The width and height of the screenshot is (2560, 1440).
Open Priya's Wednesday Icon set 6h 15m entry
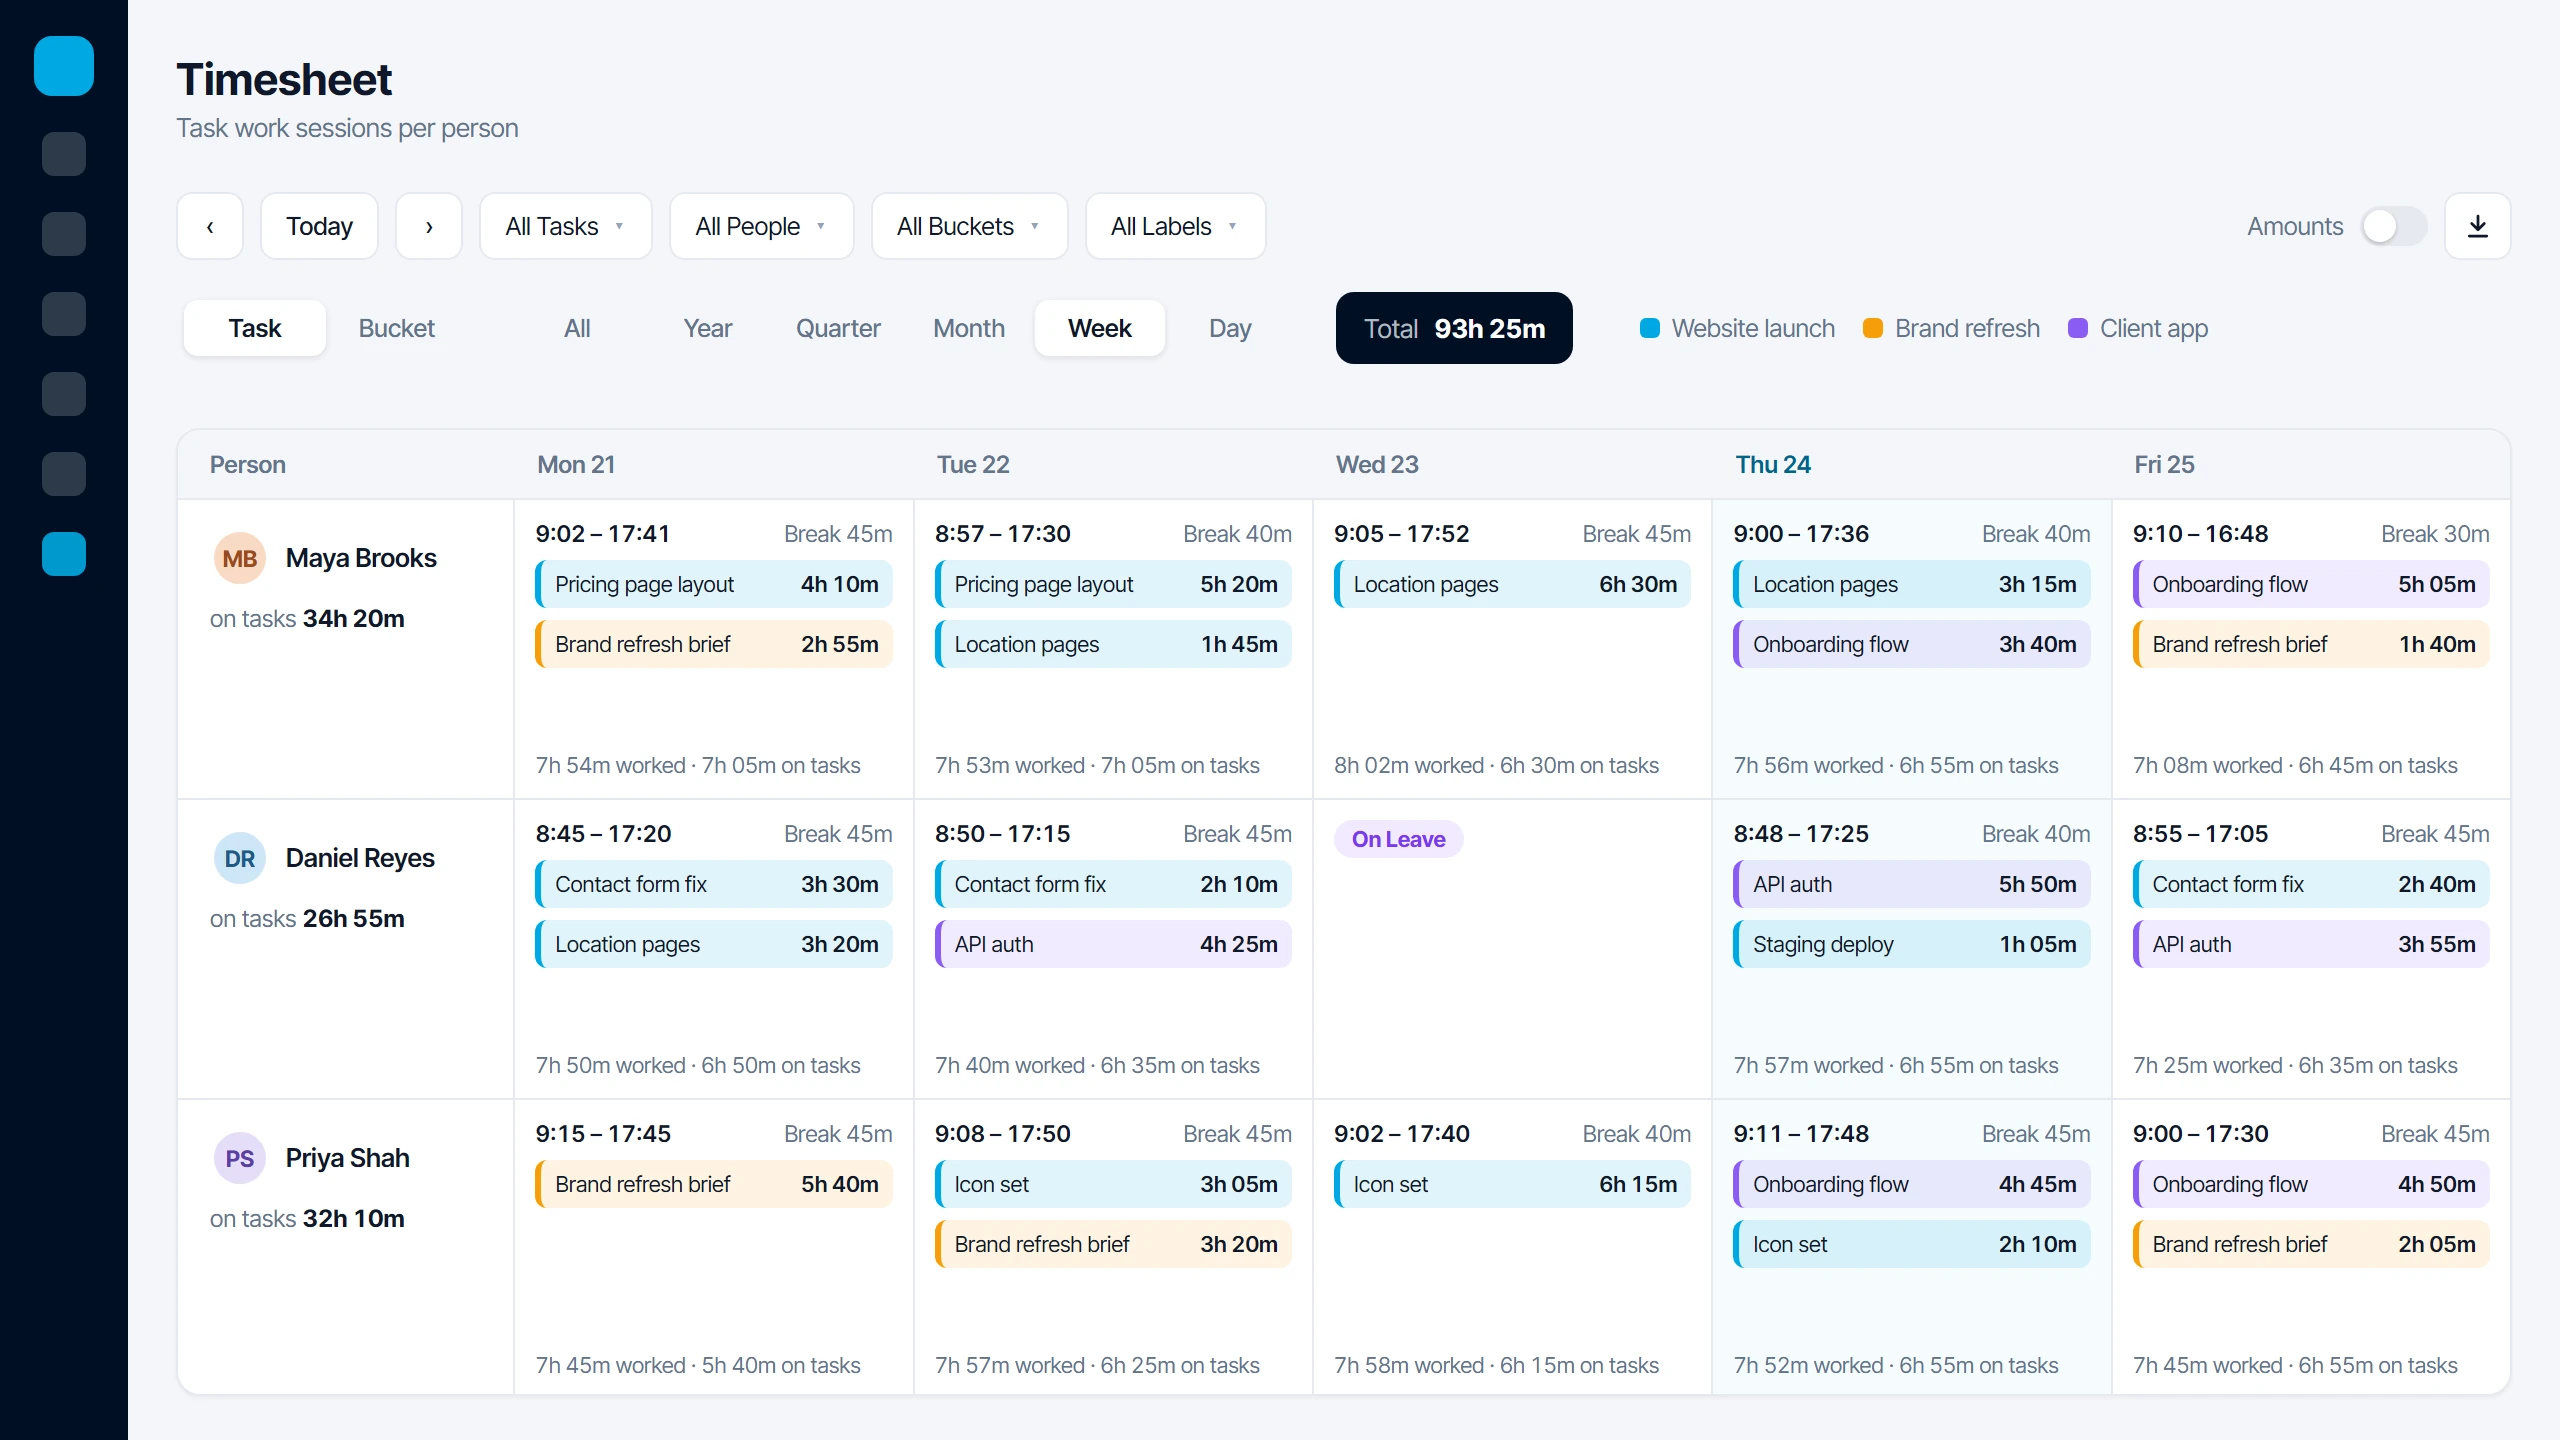1512,1184
